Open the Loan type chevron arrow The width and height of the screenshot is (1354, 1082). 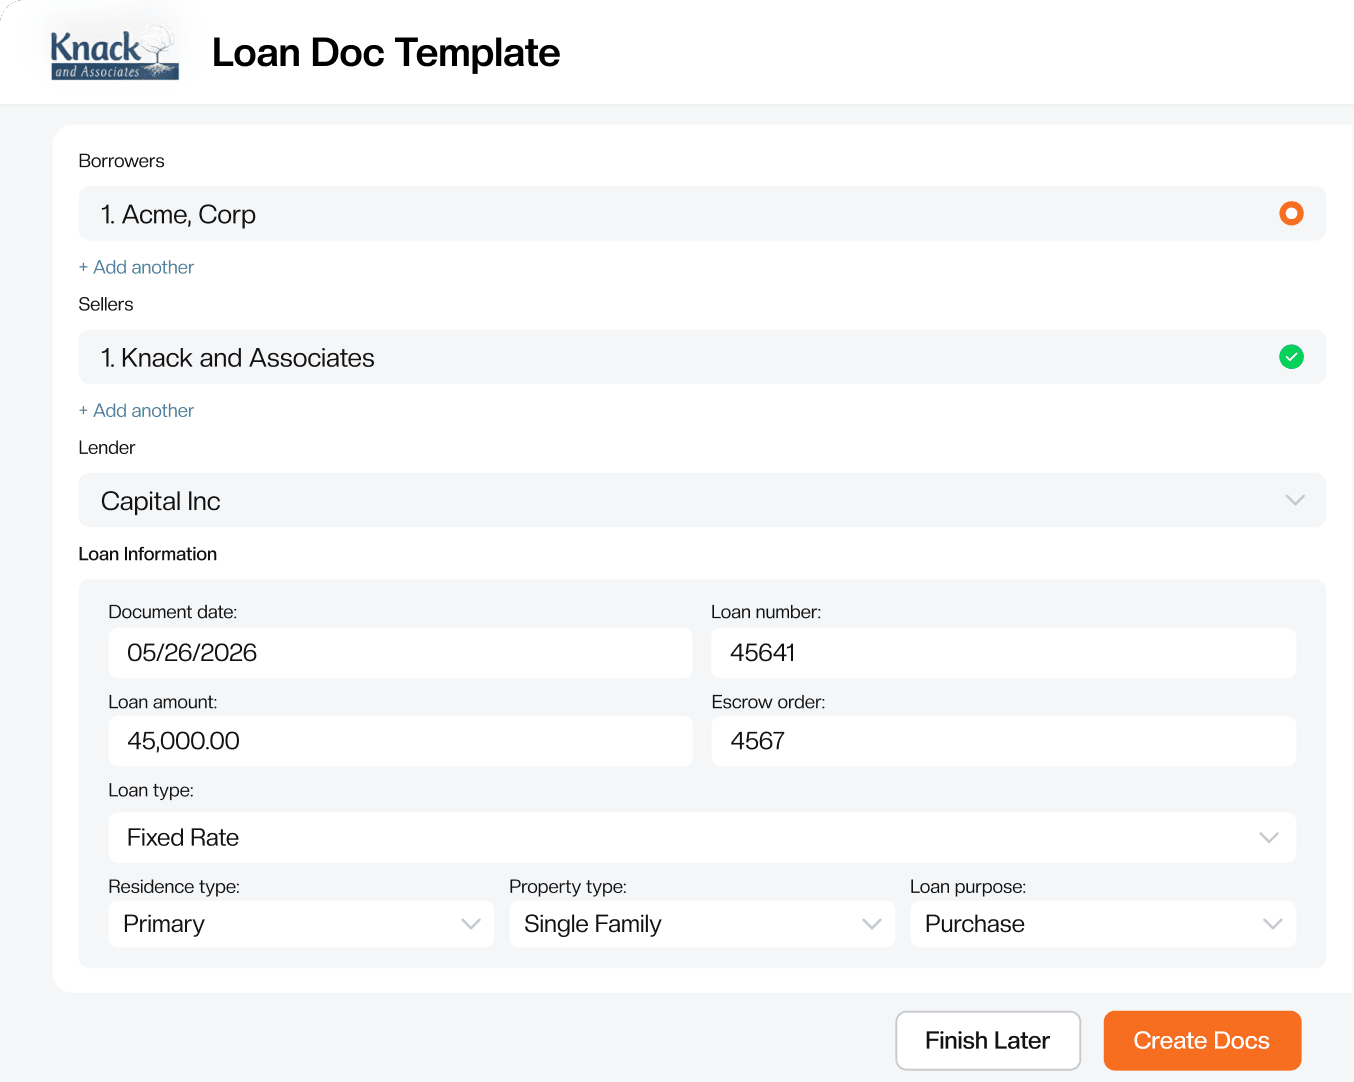1269,838
